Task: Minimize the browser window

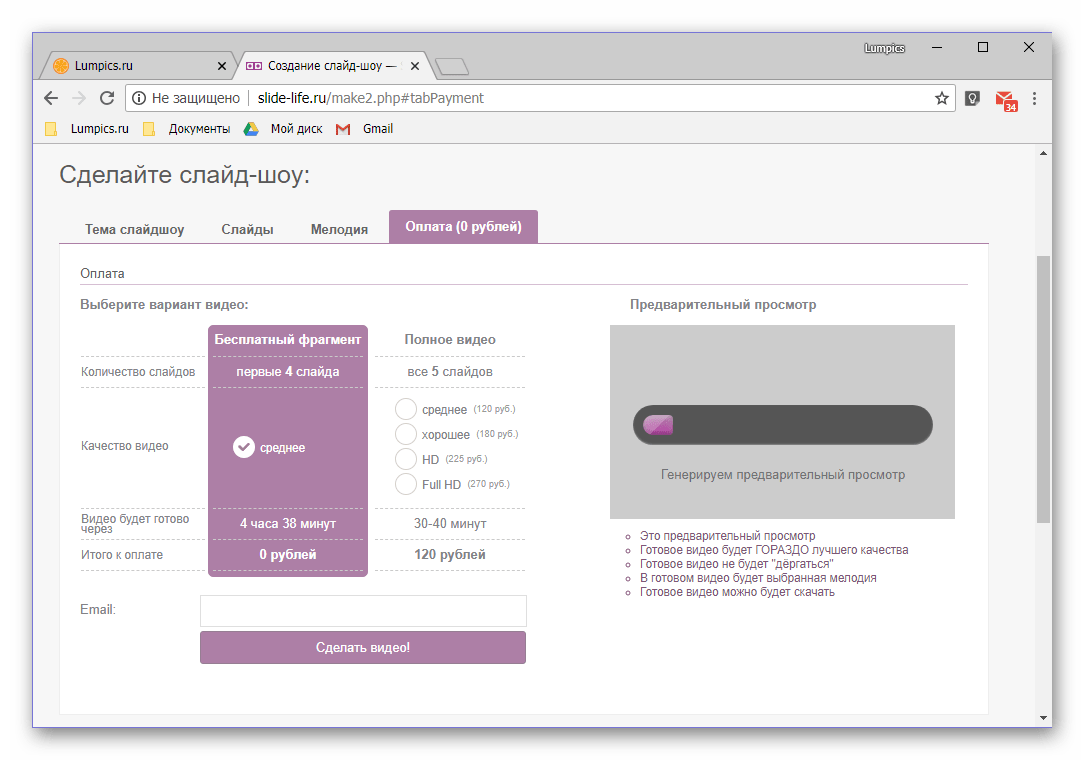Action: tap(937, 48)
